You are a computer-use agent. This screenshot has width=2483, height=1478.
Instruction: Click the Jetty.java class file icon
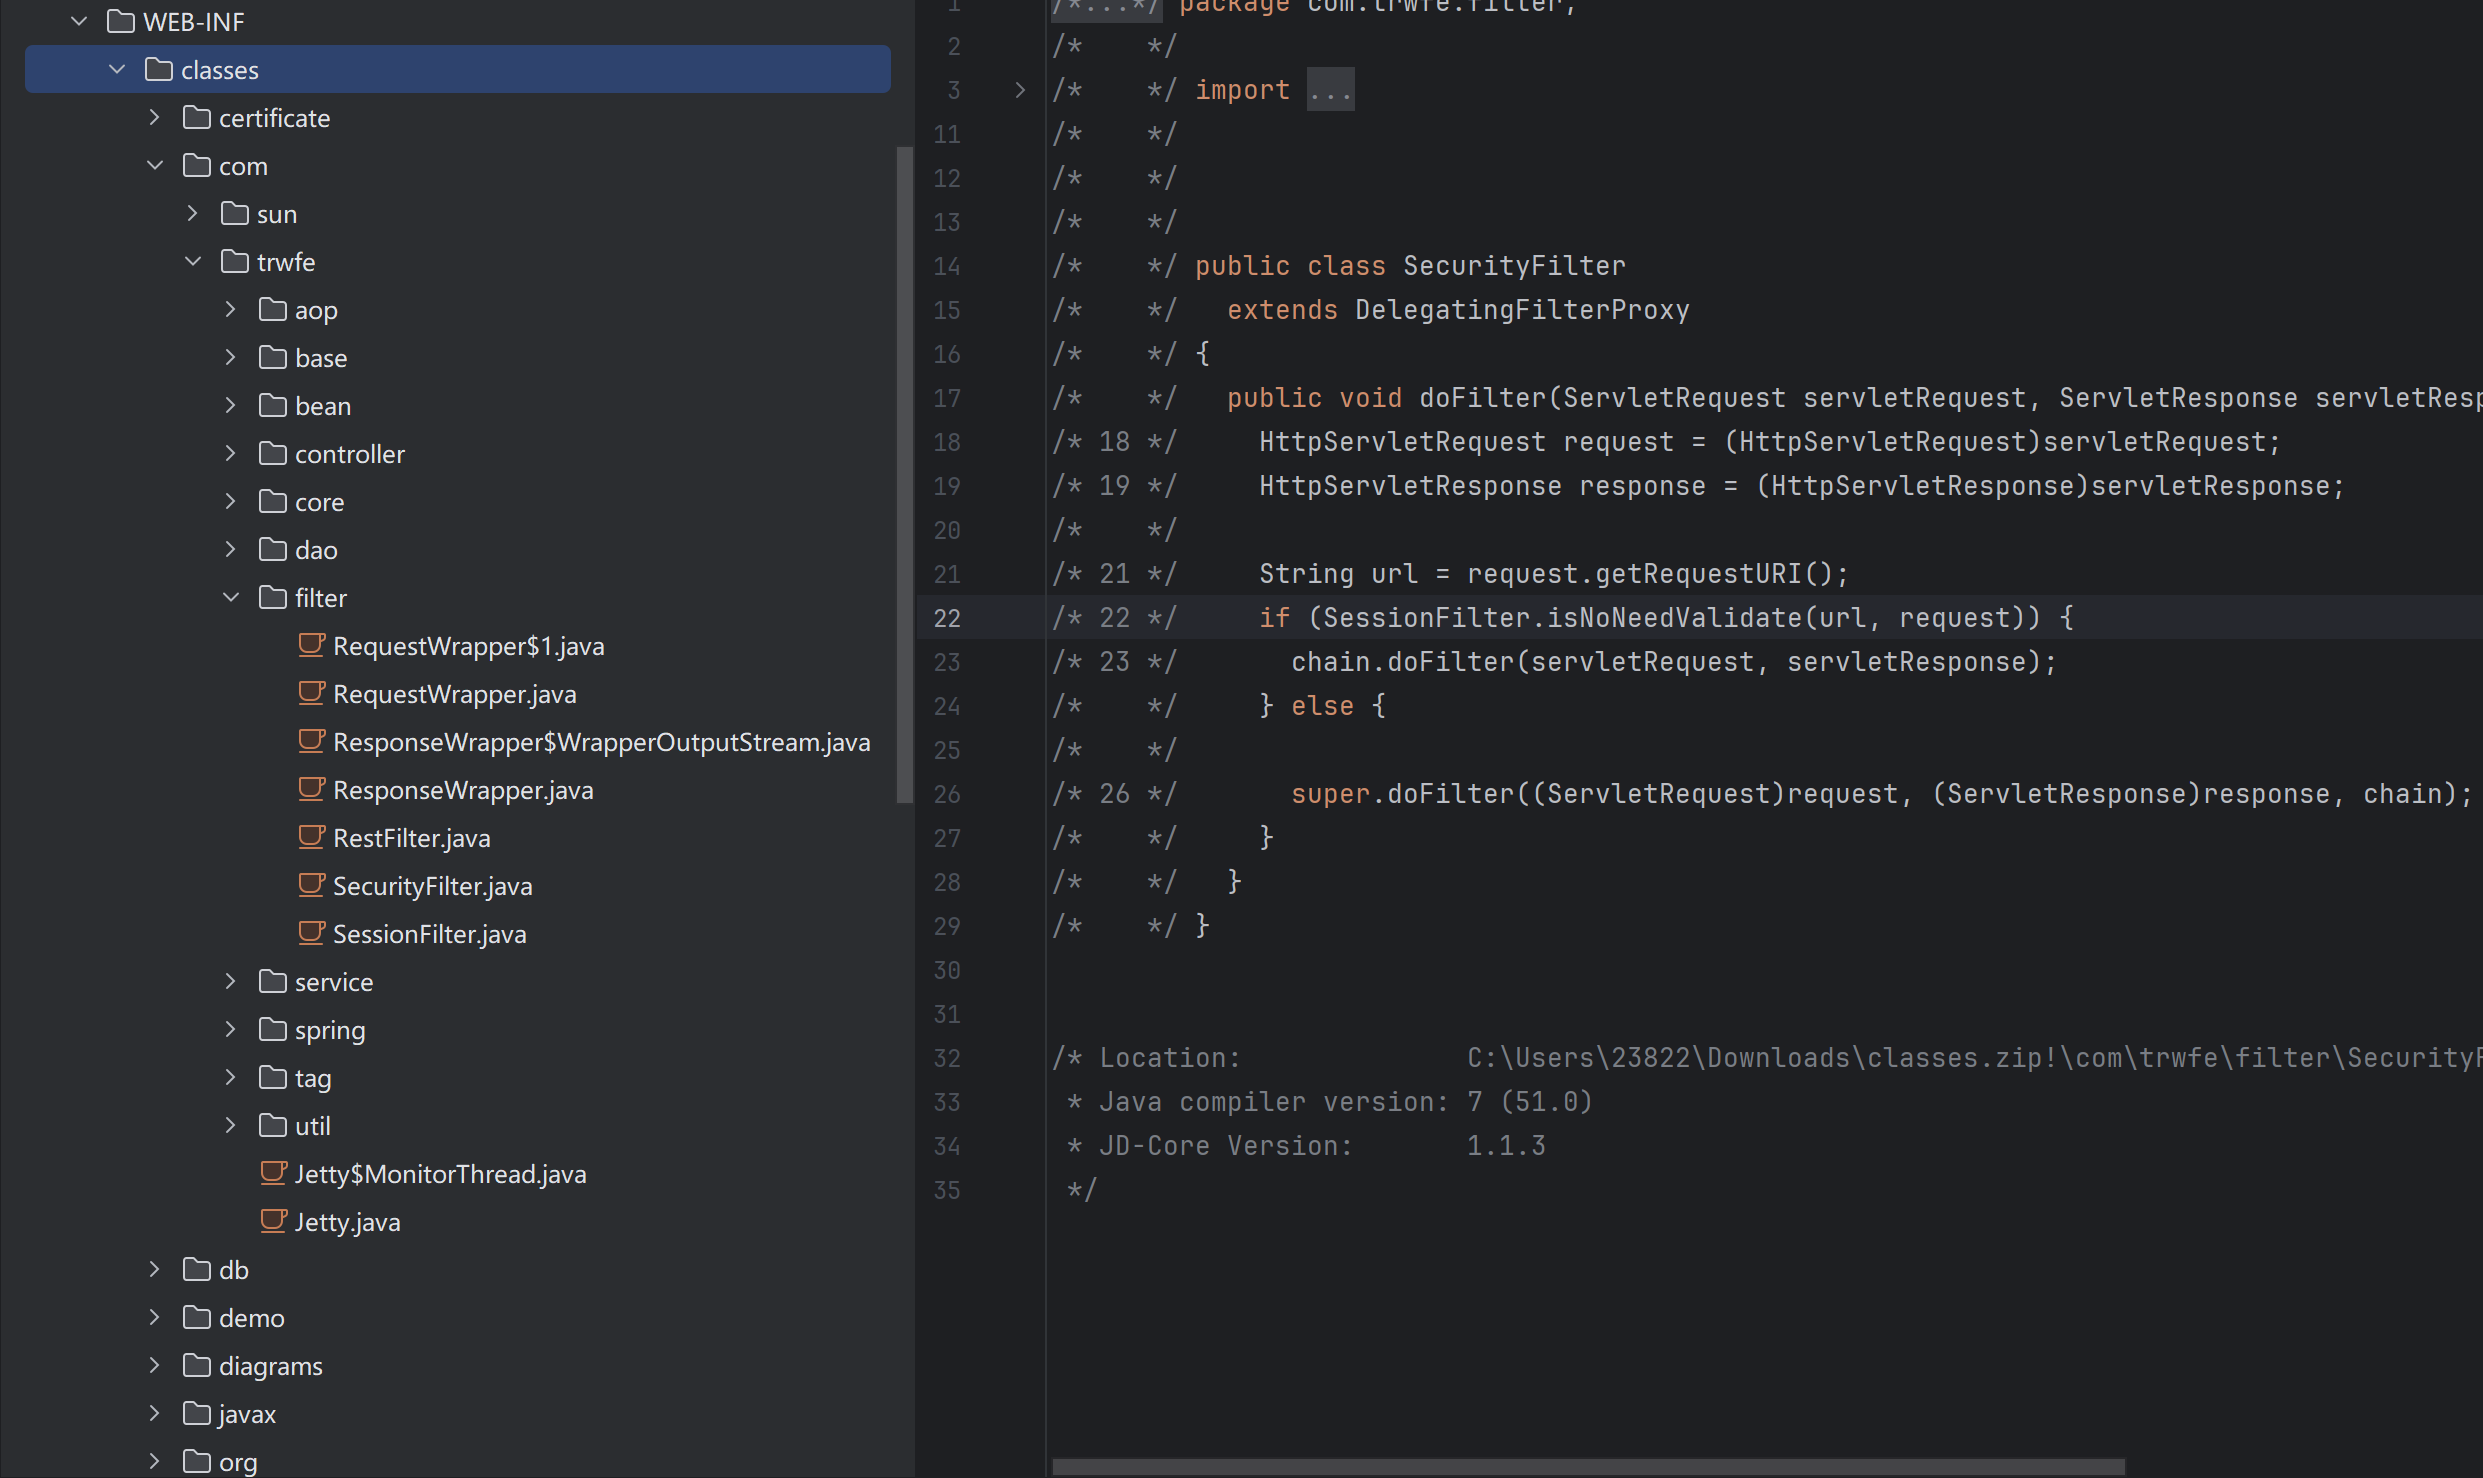(273, 1221)
